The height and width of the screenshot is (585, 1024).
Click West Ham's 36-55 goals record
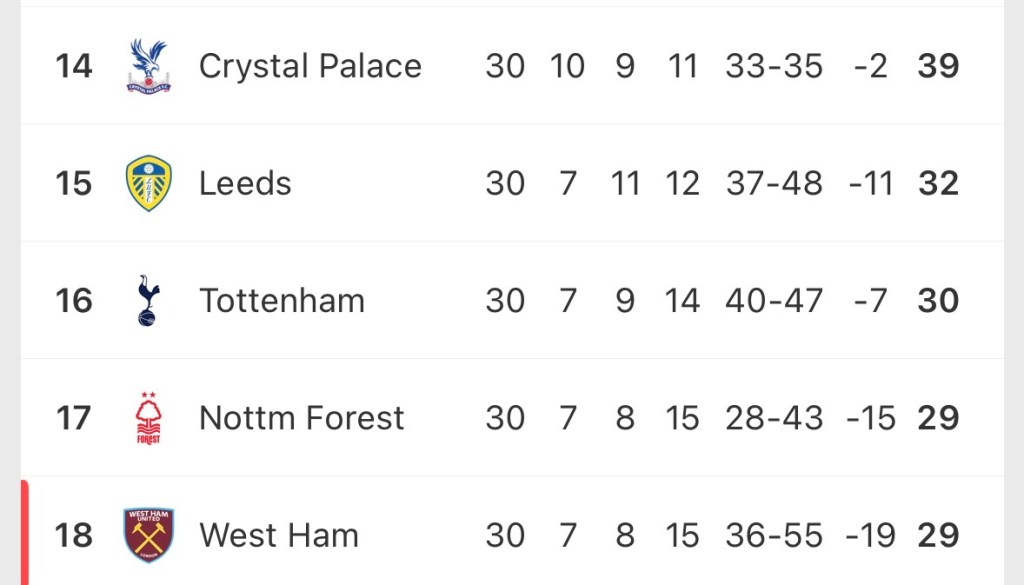point(774,535)
